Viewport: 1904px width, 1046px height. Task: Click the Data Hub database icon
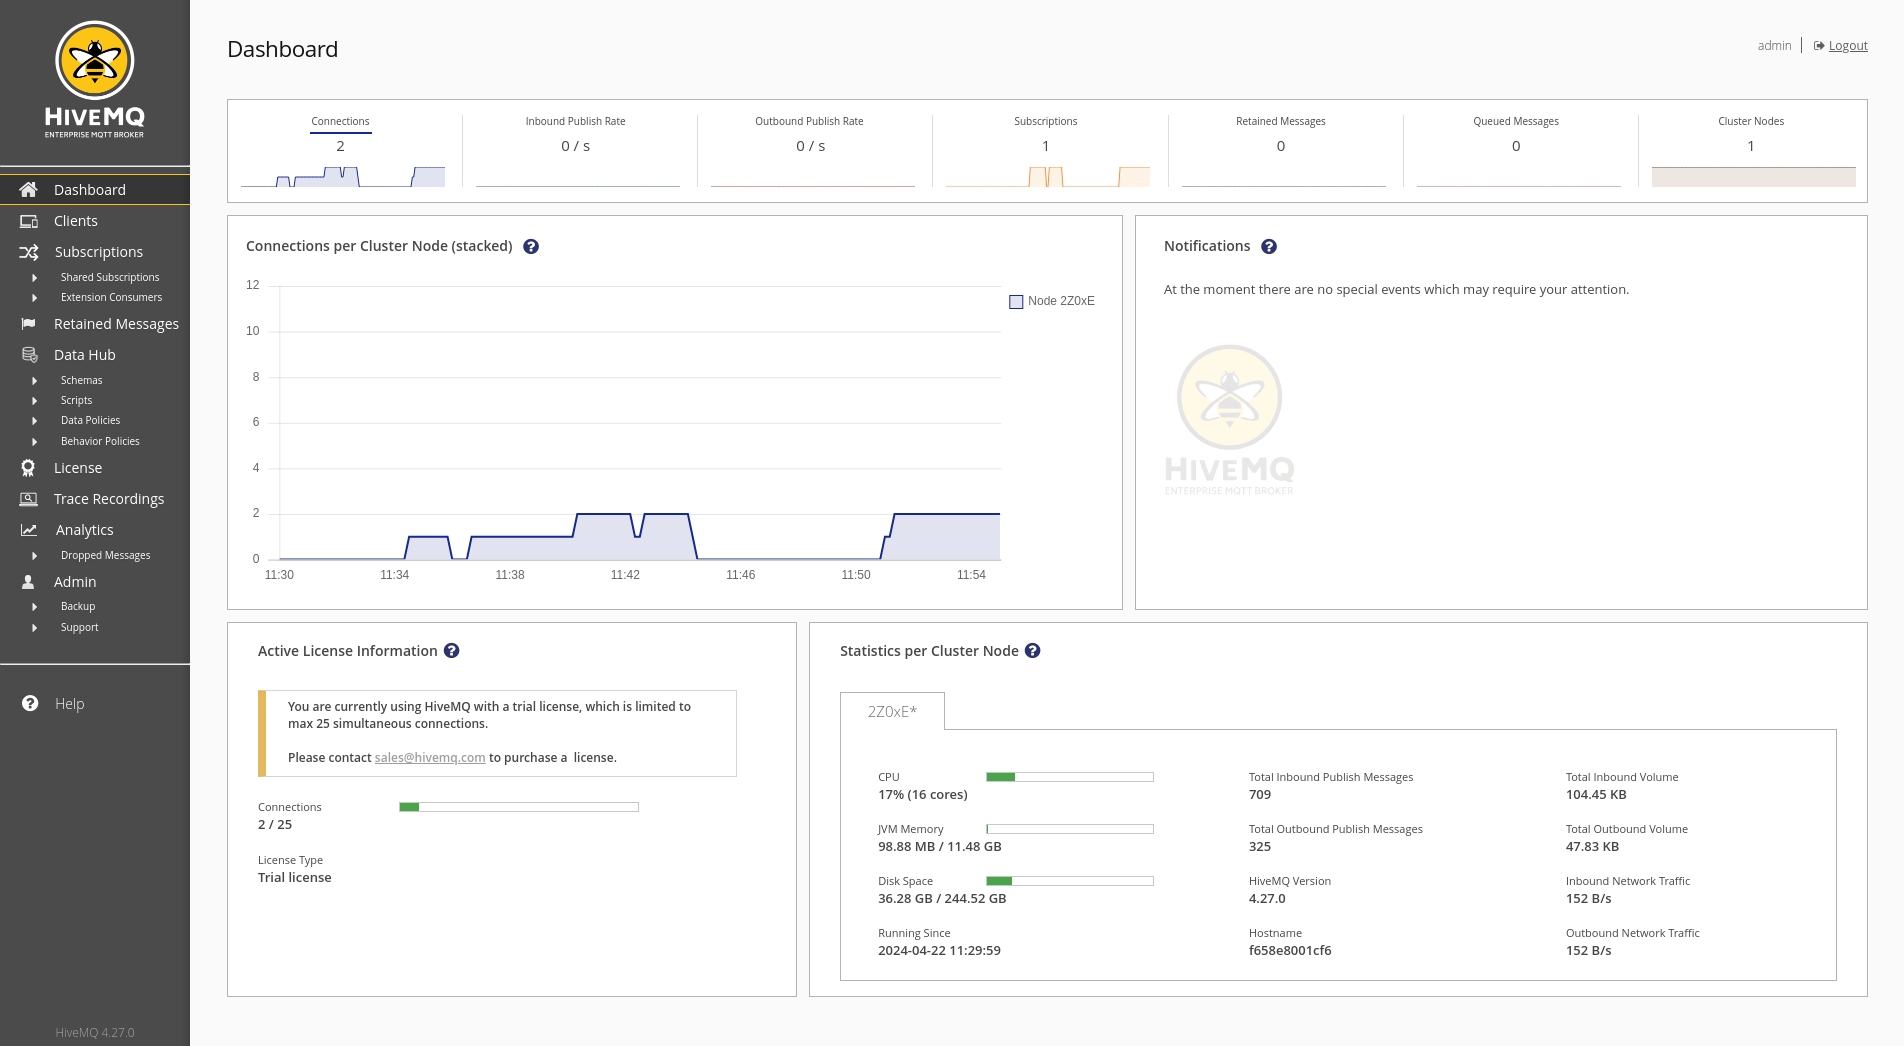pos(29,355)
